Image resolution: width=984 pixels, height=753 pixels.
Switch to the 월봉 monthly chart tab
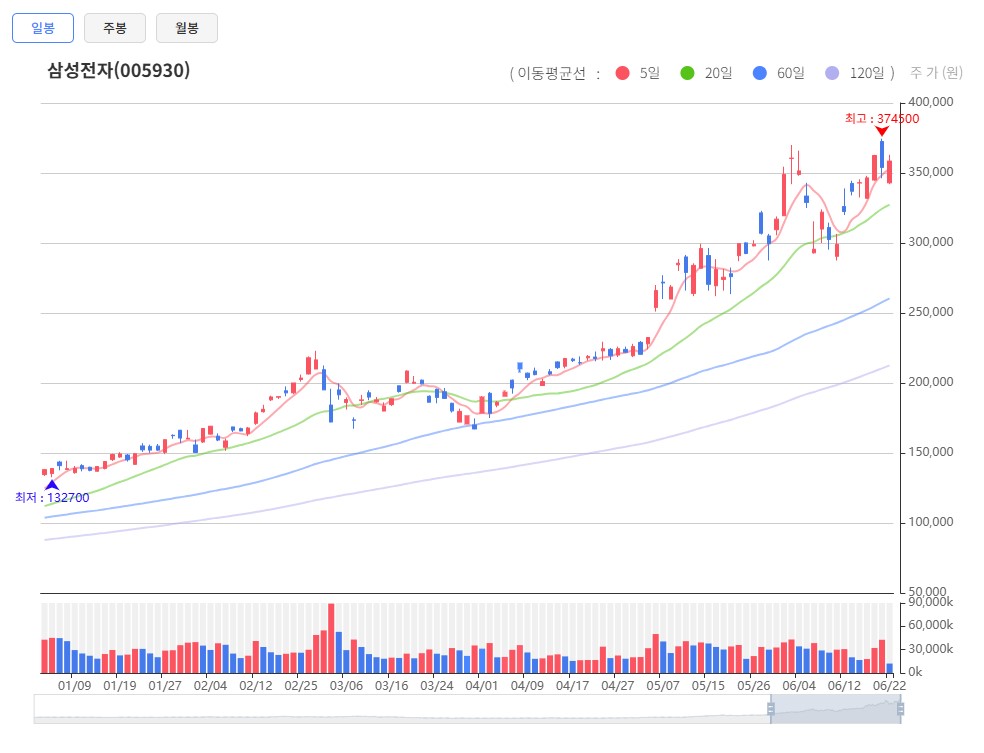click(x=187, y=28)
